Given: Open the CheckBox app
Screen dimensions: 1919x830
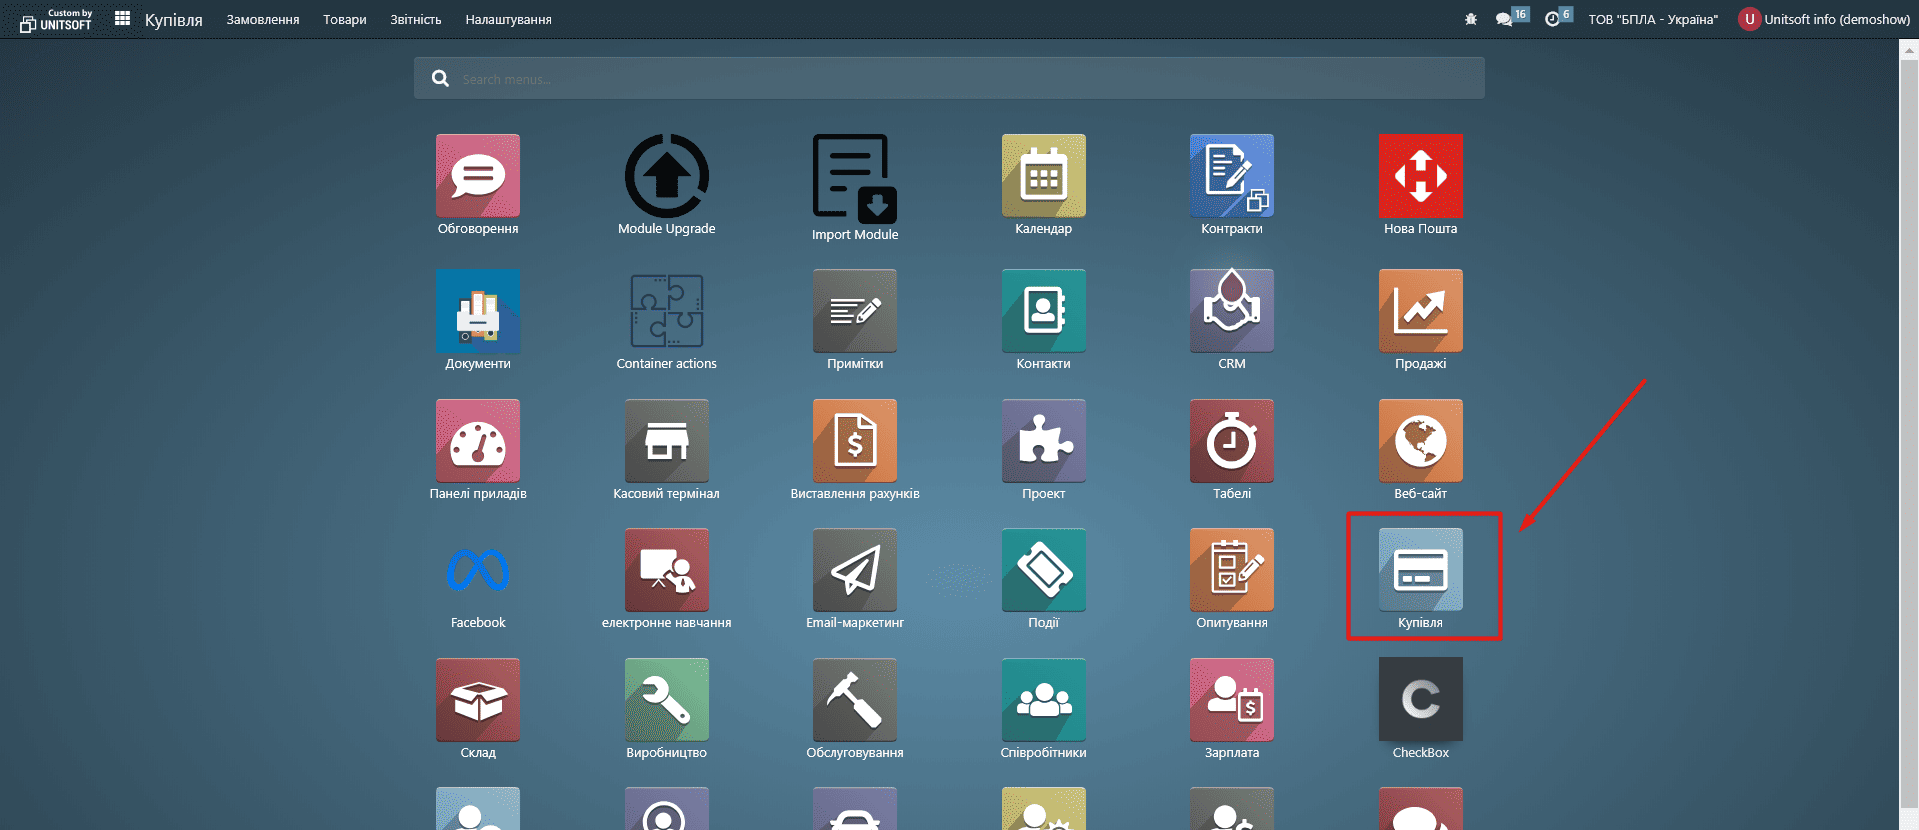Looking at the screenshot, I should pos(1420,700).
